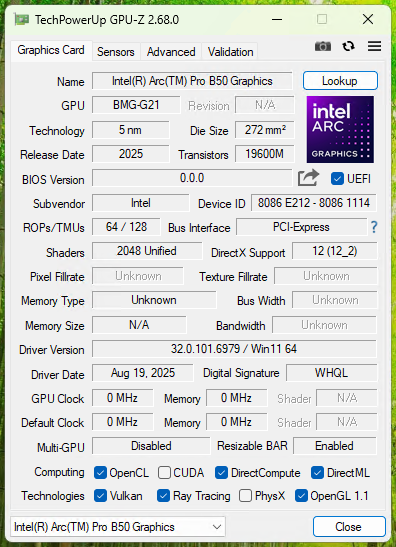The height and width of the screenshot is (547, 396).
Task: Click the BIOS Version field 0.0.0
Action: [192, 178]
